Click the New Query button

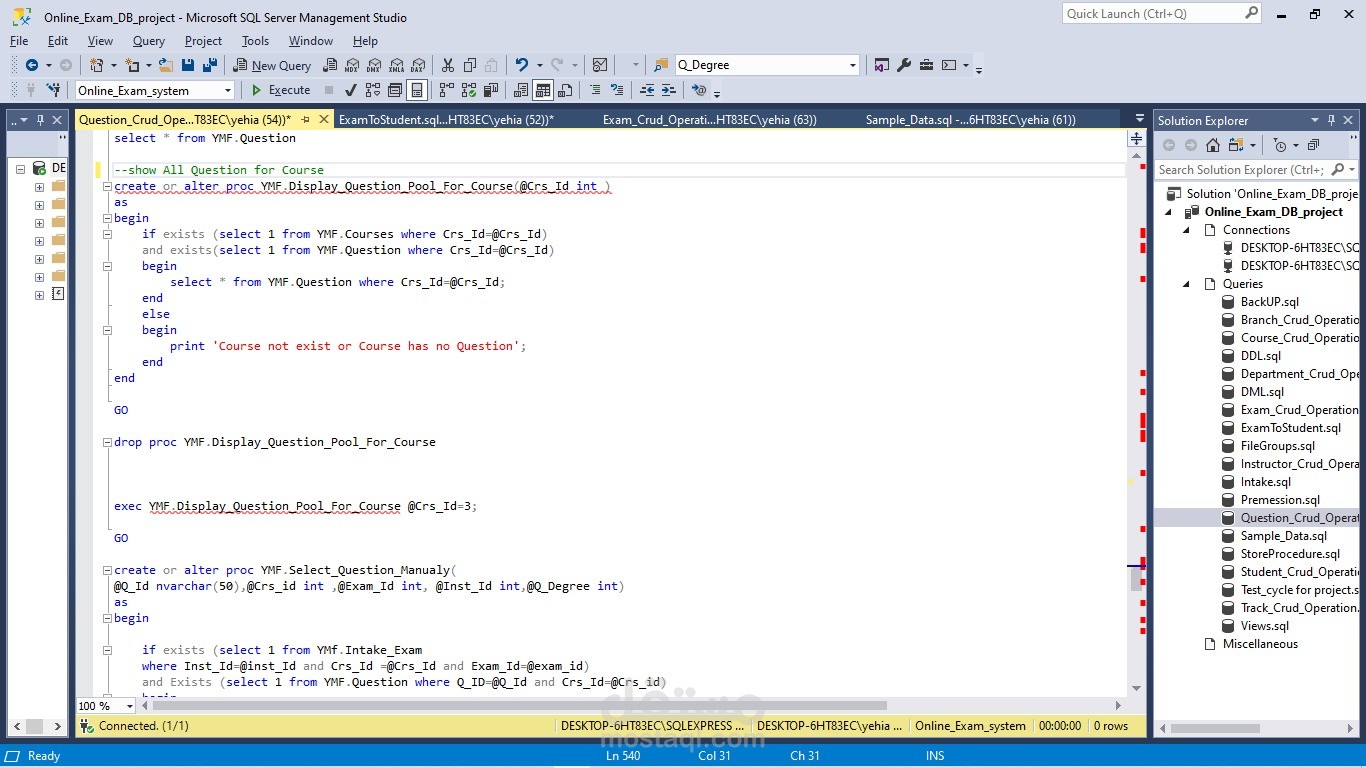pos(272,65)
